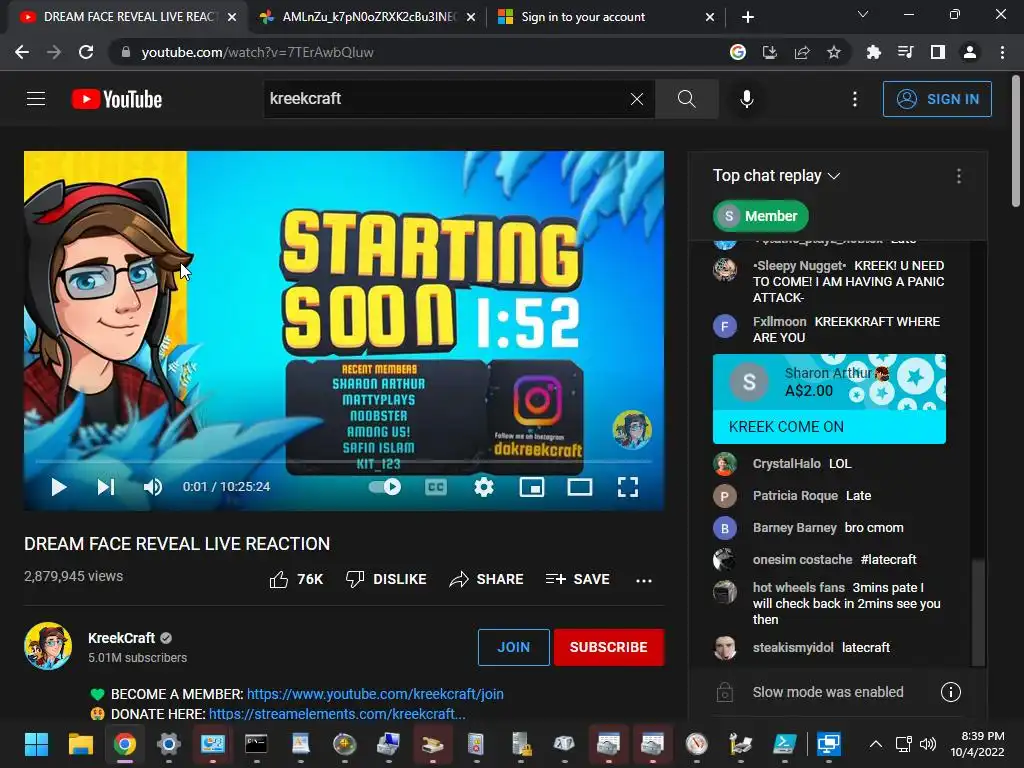
Task: Open the 8:39 PM clock and calendar
Action: tap(978, 744)
